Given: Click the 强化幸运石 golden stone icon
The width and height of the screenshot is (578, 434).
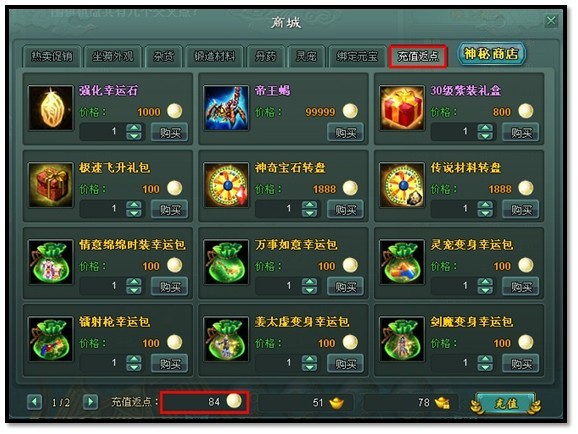Looking at the screenshot, I should (x=51, y=108).
